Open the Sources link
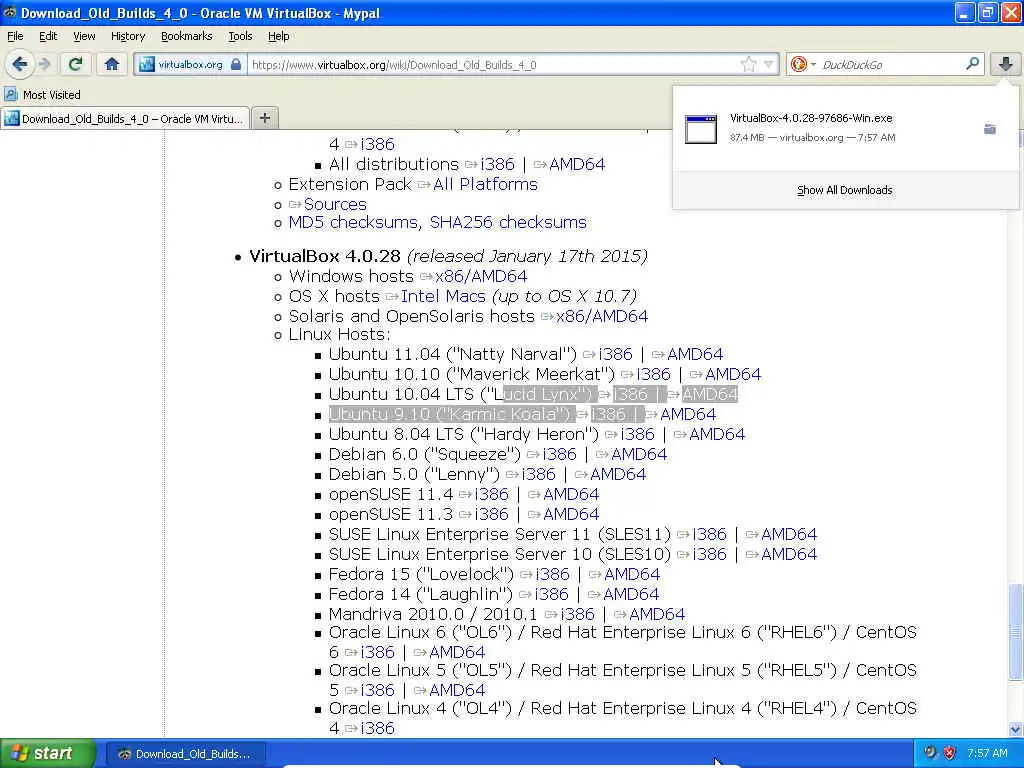 tap(335, 204)
